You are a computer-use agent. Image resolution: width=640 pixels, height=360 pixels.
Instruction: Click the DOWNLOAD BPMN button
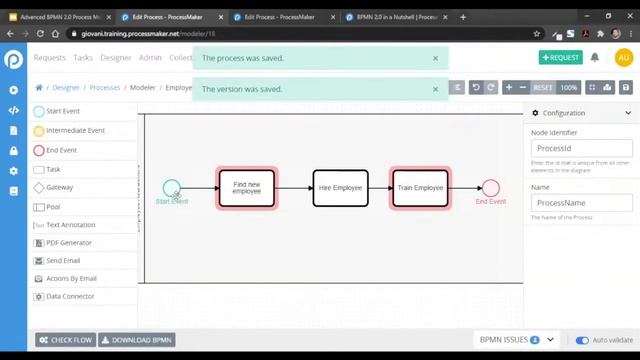tap(137, 340)
